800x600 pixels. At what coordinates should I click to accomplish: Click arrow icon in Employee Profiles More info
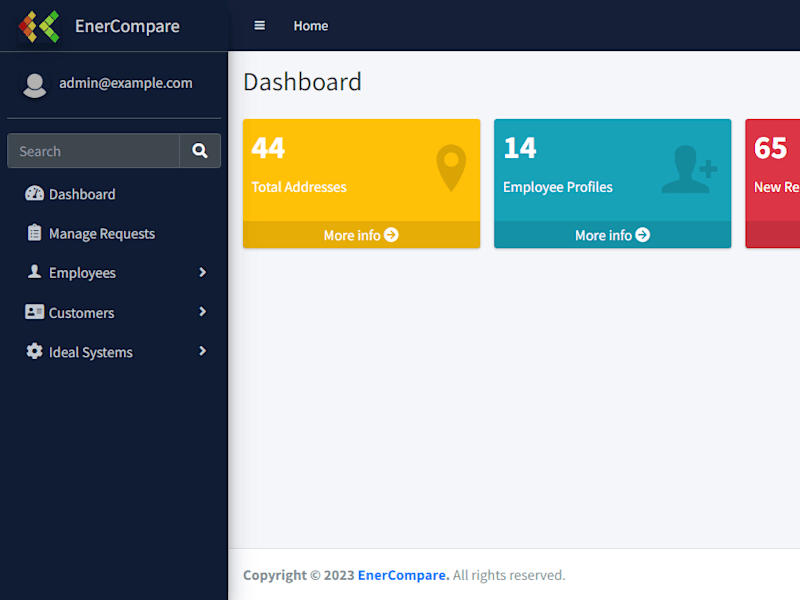642,235
